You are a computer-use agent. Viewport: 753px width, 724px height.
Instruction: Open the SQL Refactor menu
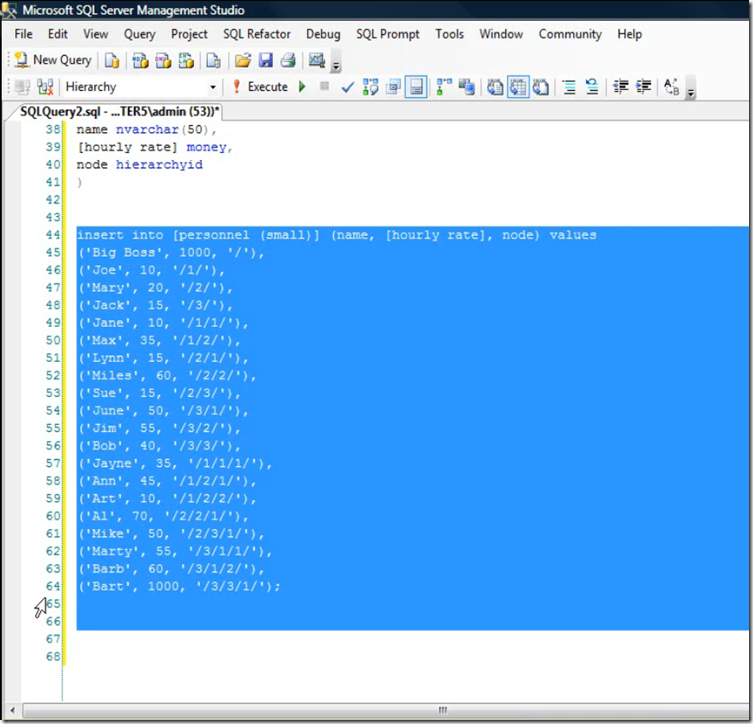tap(257, 34)
